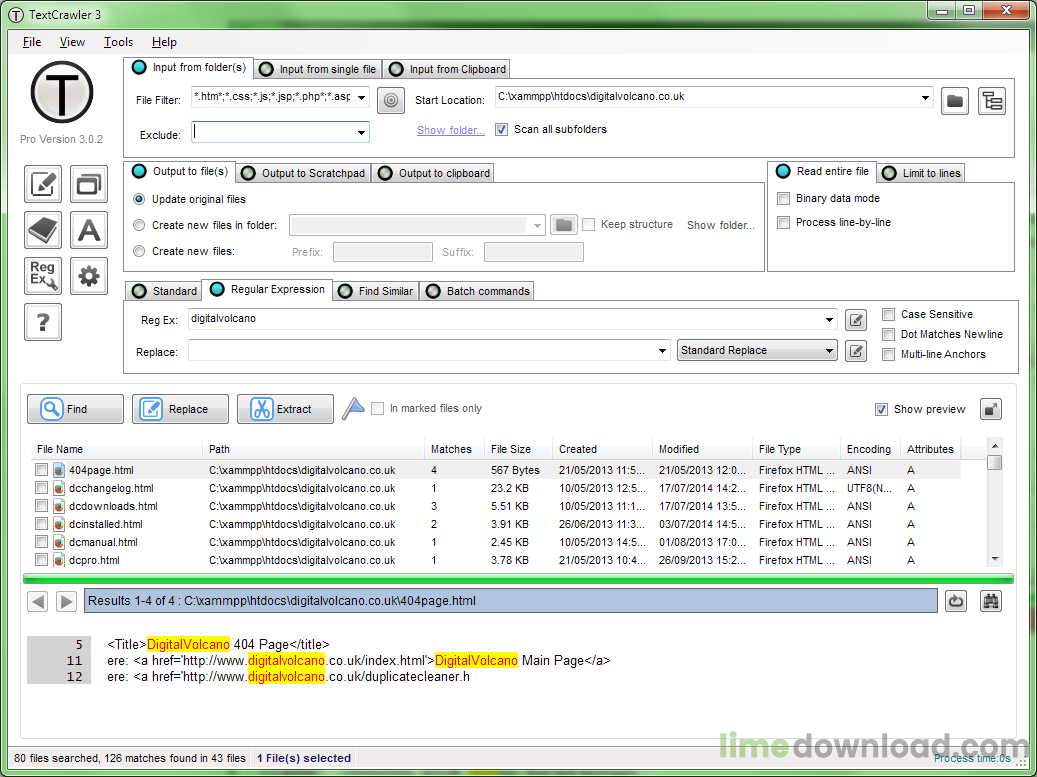Click the Show folder link
1037x777 pixels.
click(450, 130)
